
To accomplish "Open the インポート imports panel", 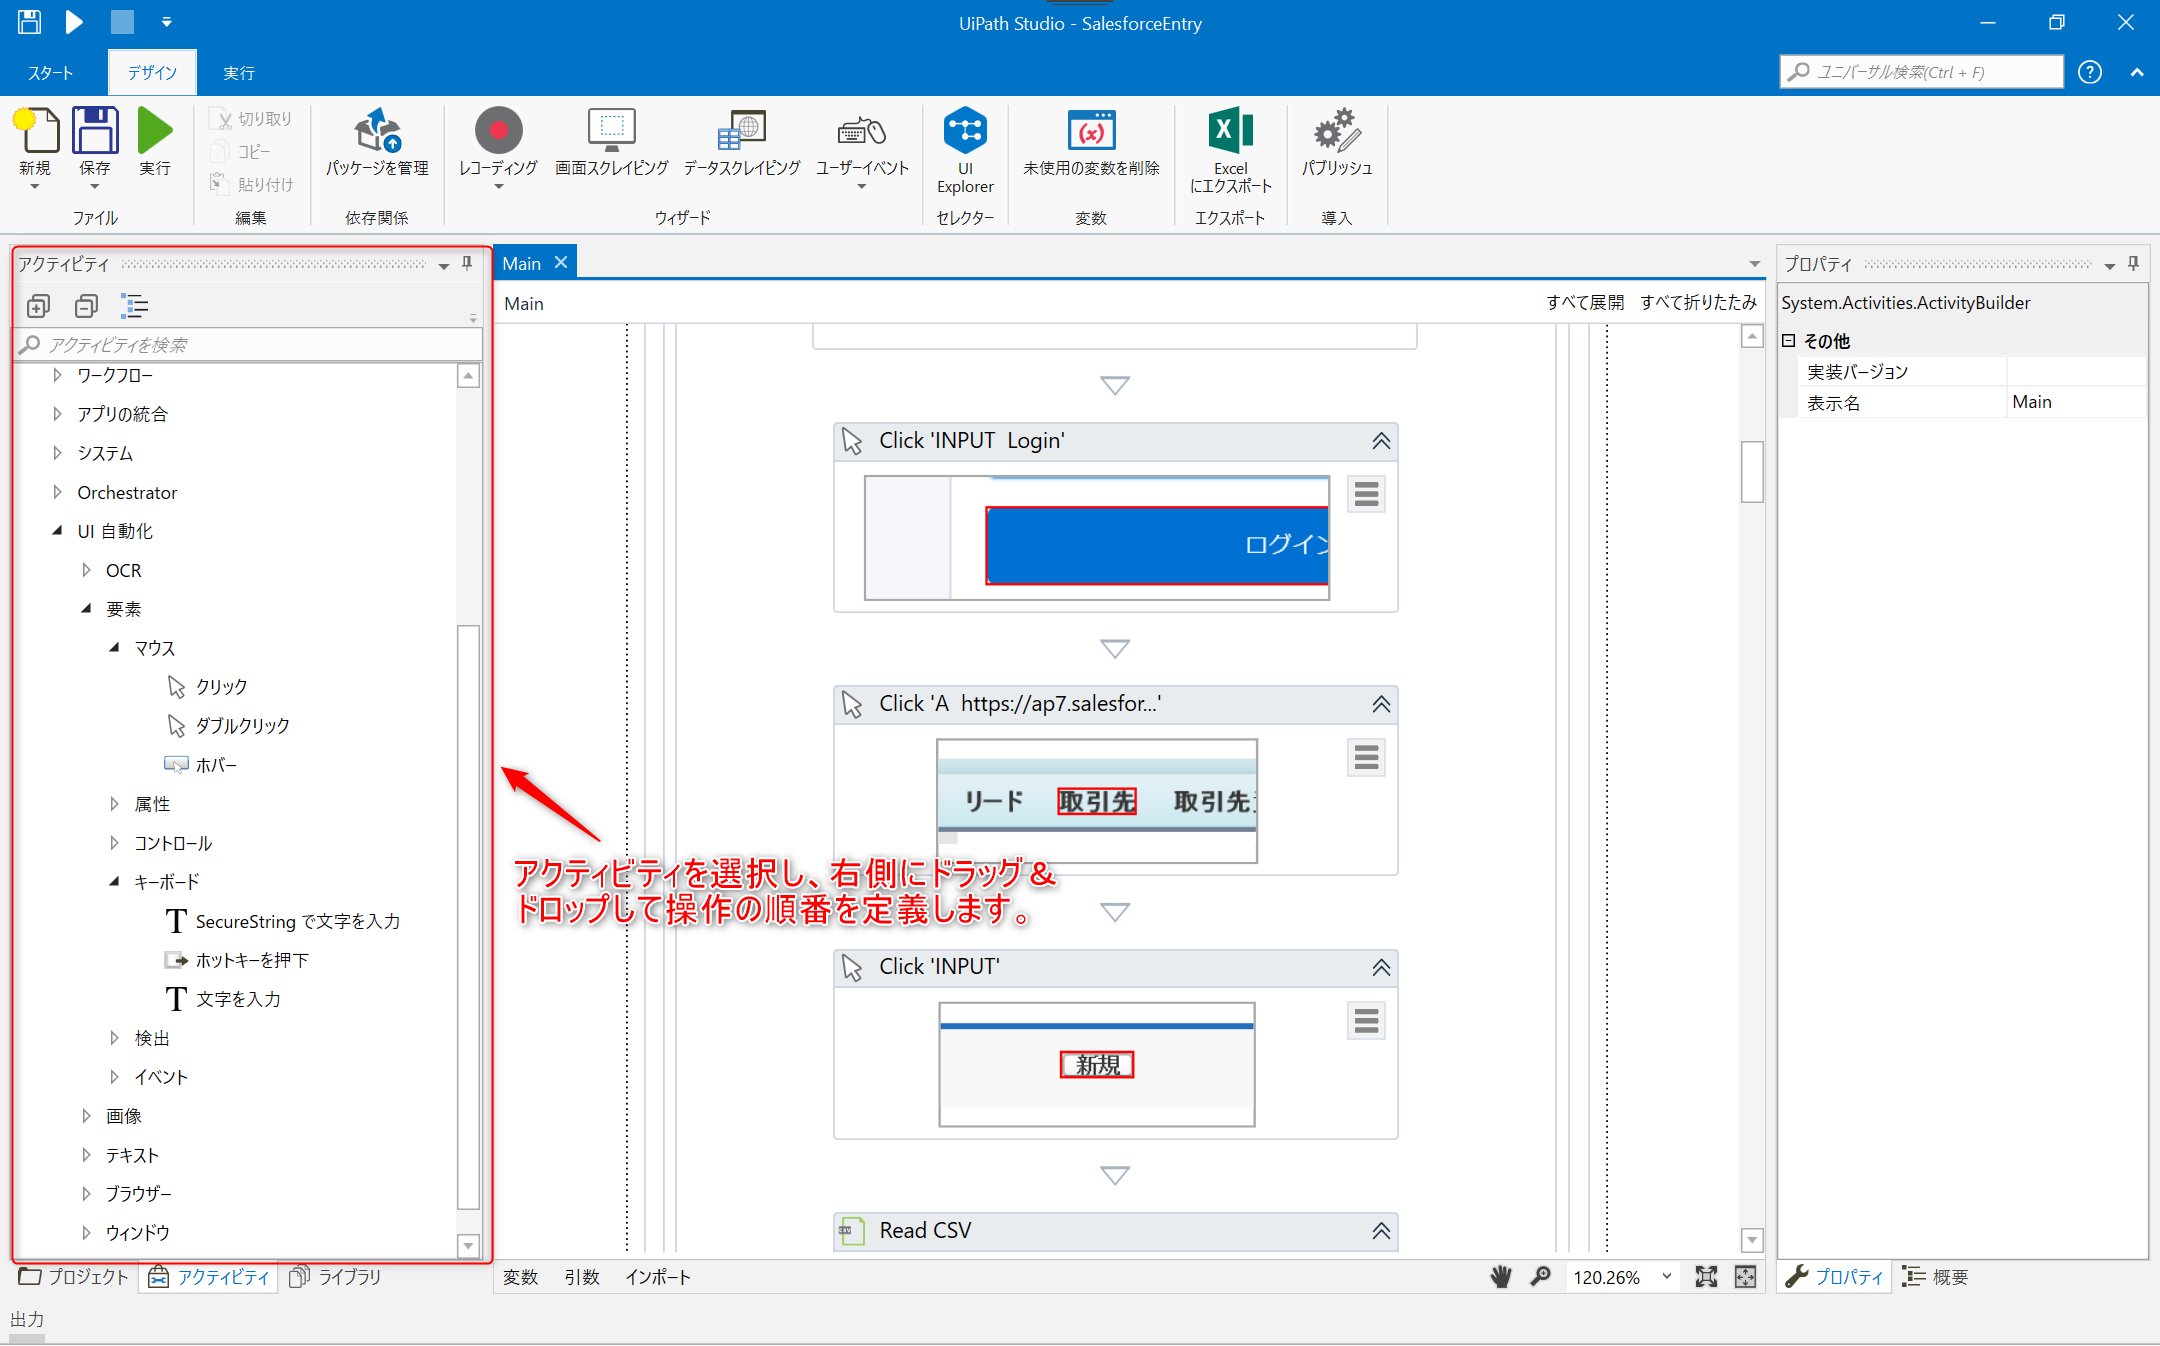I will click(x=658, y=1277).
